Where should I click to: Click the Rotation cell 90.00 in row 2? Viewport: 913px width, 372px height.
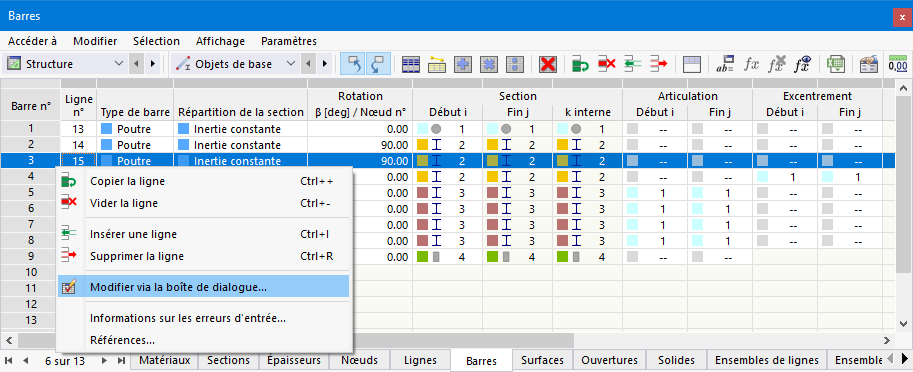(360, 144)
